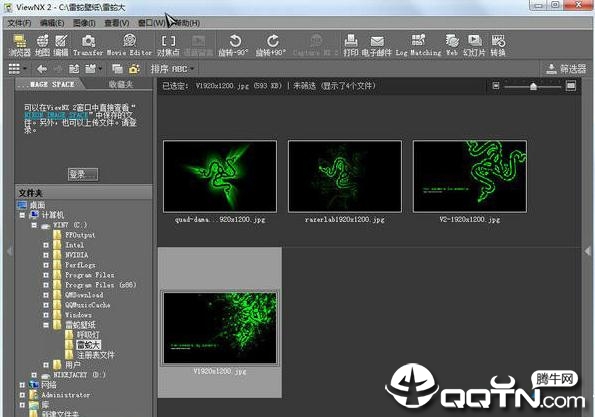Screen dimensions: 595x417
Task: Select the QMDownload folder
Action: pos(79,295)
